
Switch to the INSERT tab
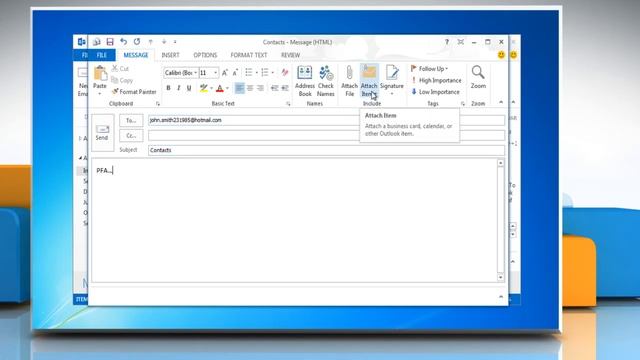170,55
